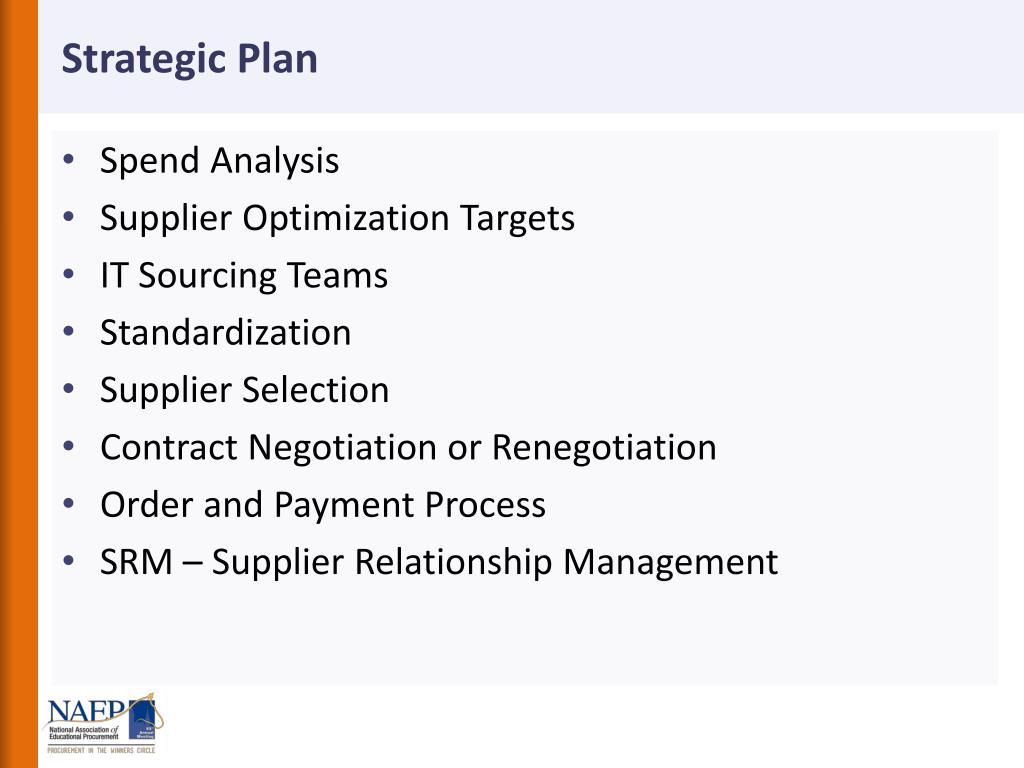Click the bullet before Order and Payment Process
This screenshot has height=768, width=1024.
click(69, 503)
